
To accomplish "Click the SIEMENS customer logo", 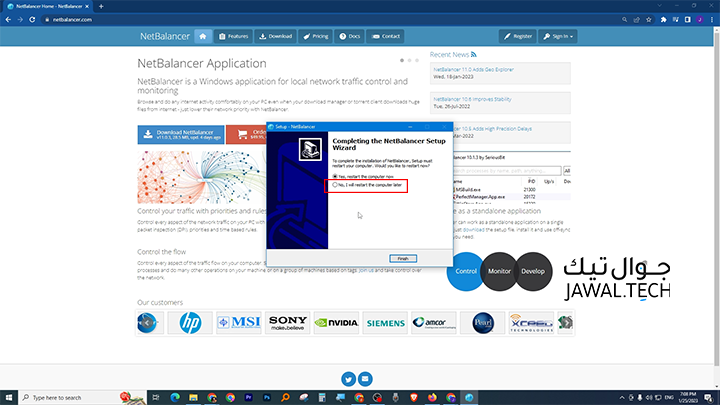I will point(385,323).
